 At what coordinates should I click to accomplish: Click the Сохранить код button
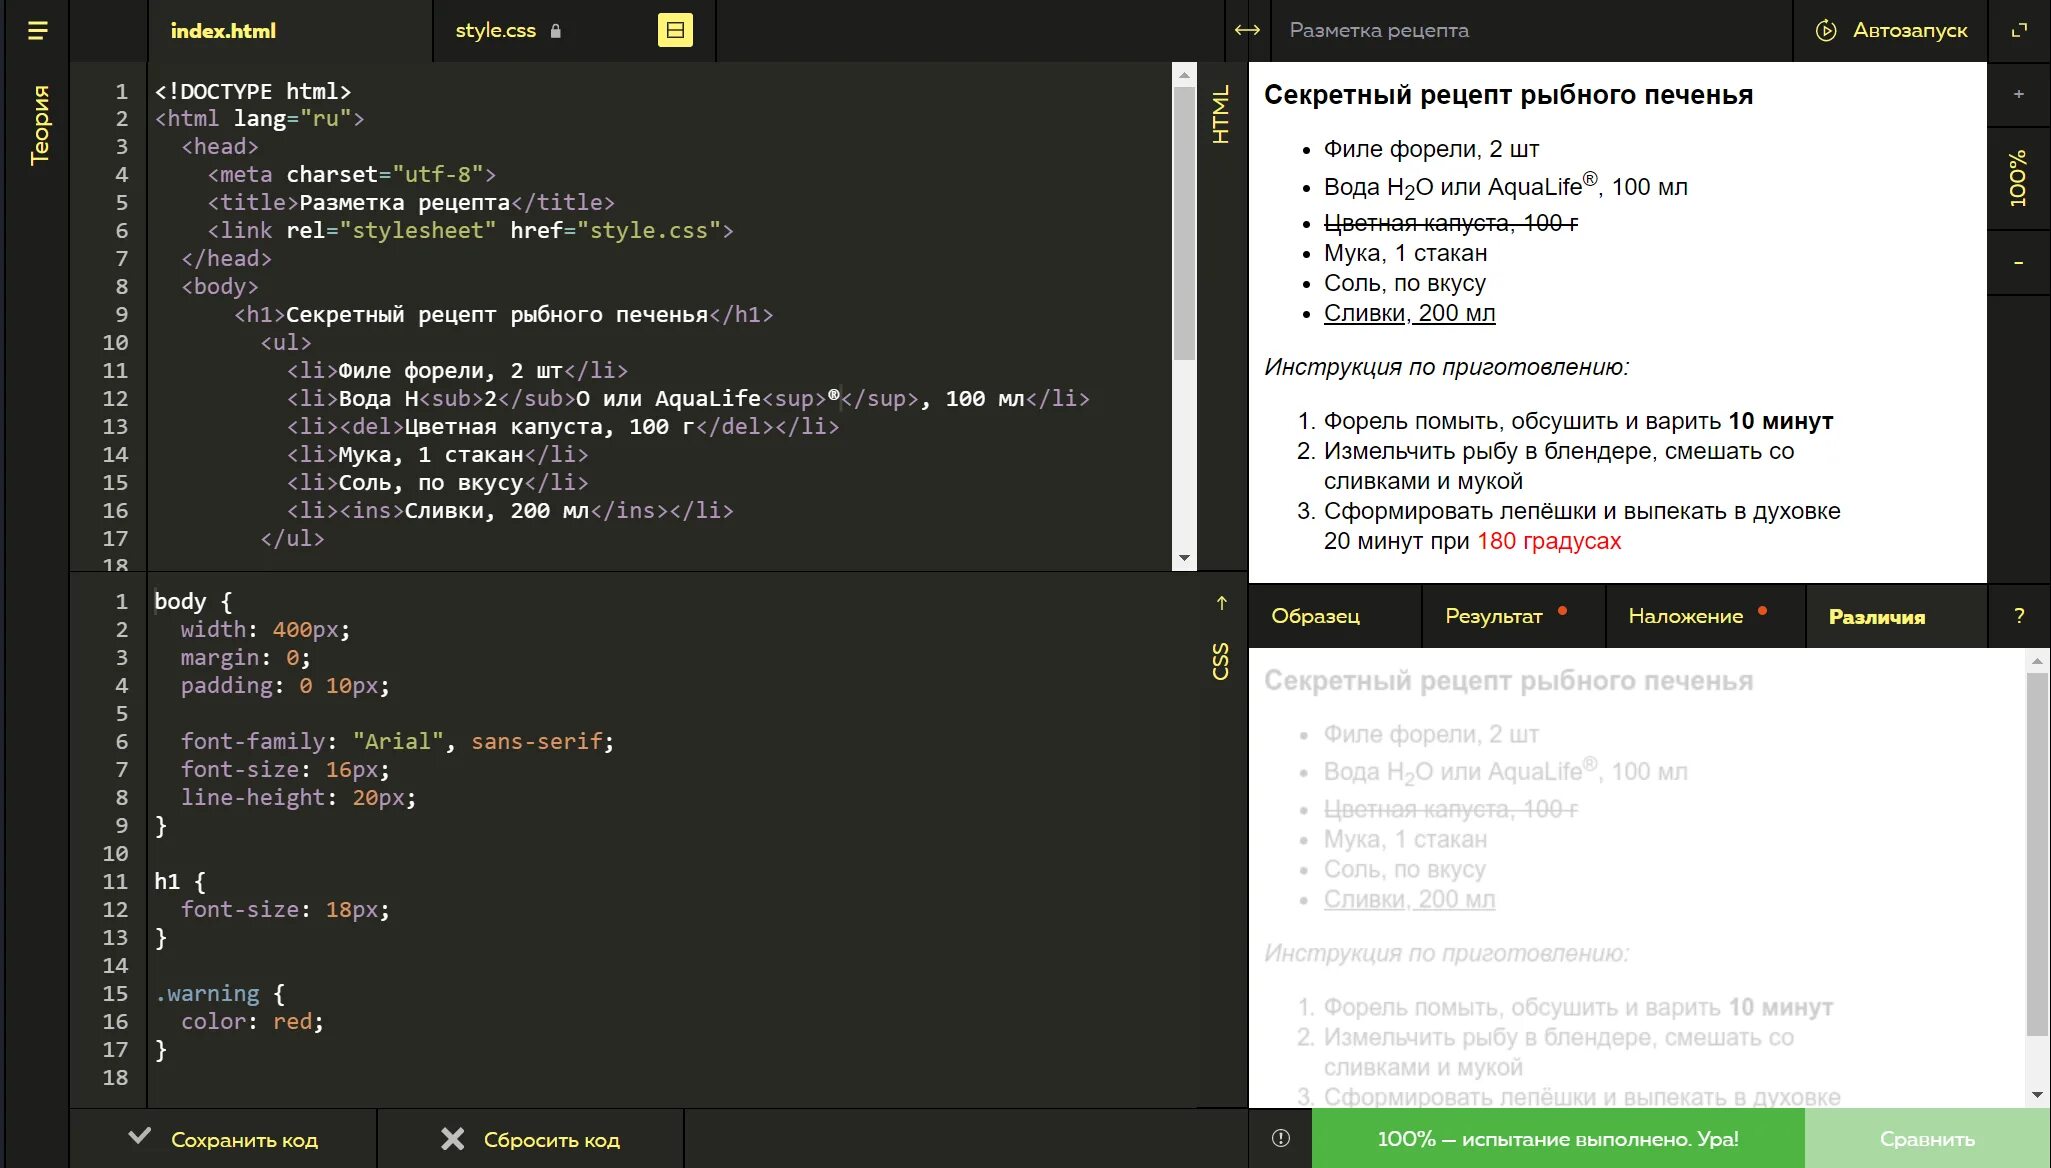tap(224, 1139)
